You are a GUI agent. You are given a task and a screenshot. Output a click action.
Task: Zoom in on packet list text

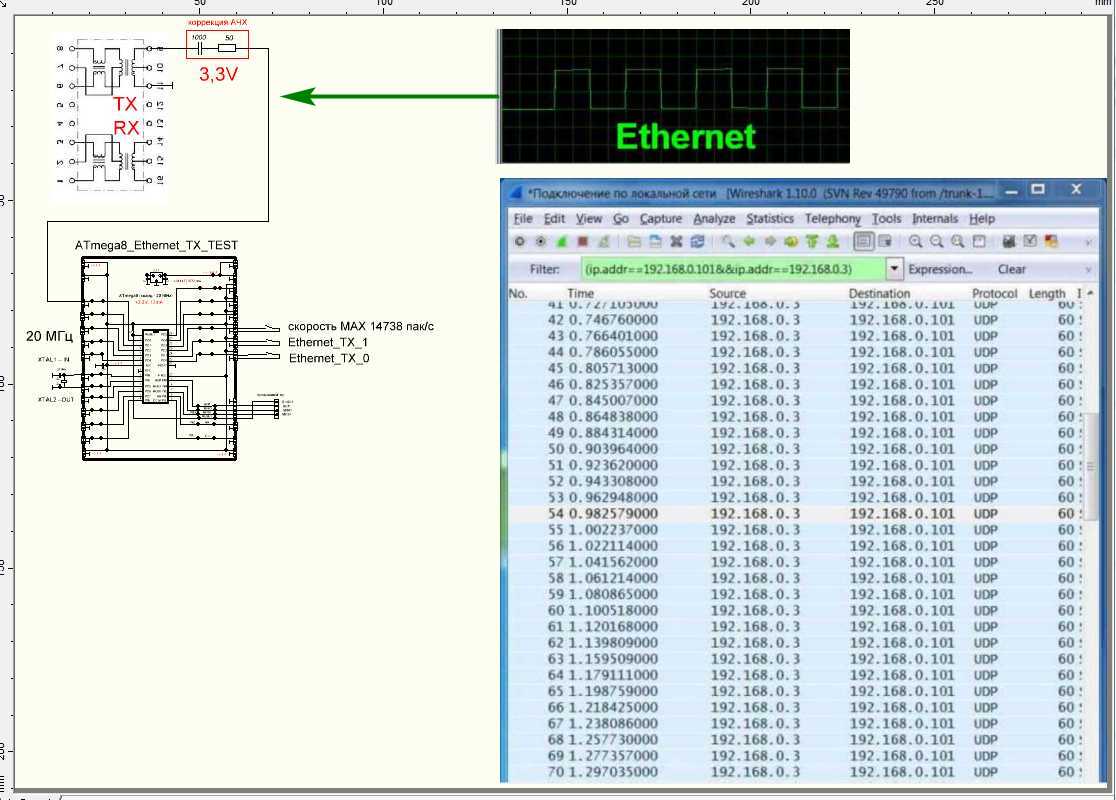(x=916, y=242)
